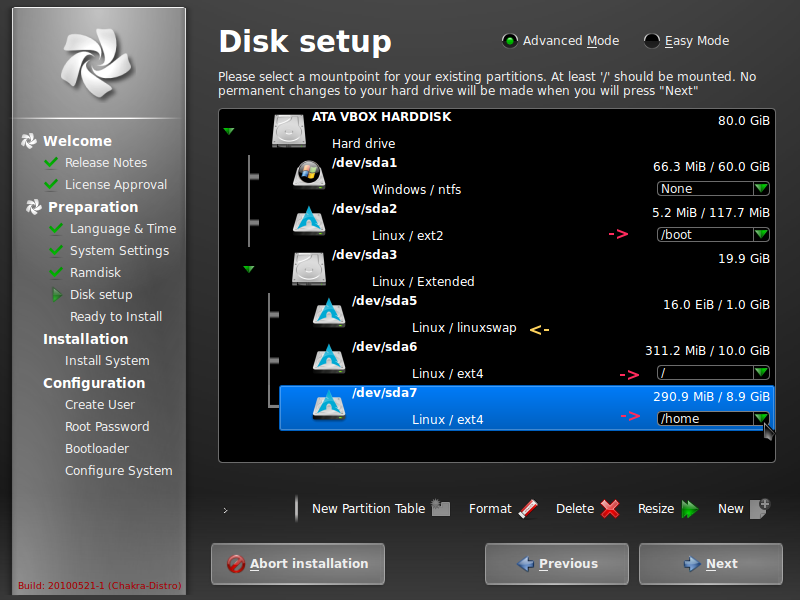
Task: Select Bootloader in the sidebar
Action: pos(95,448)
